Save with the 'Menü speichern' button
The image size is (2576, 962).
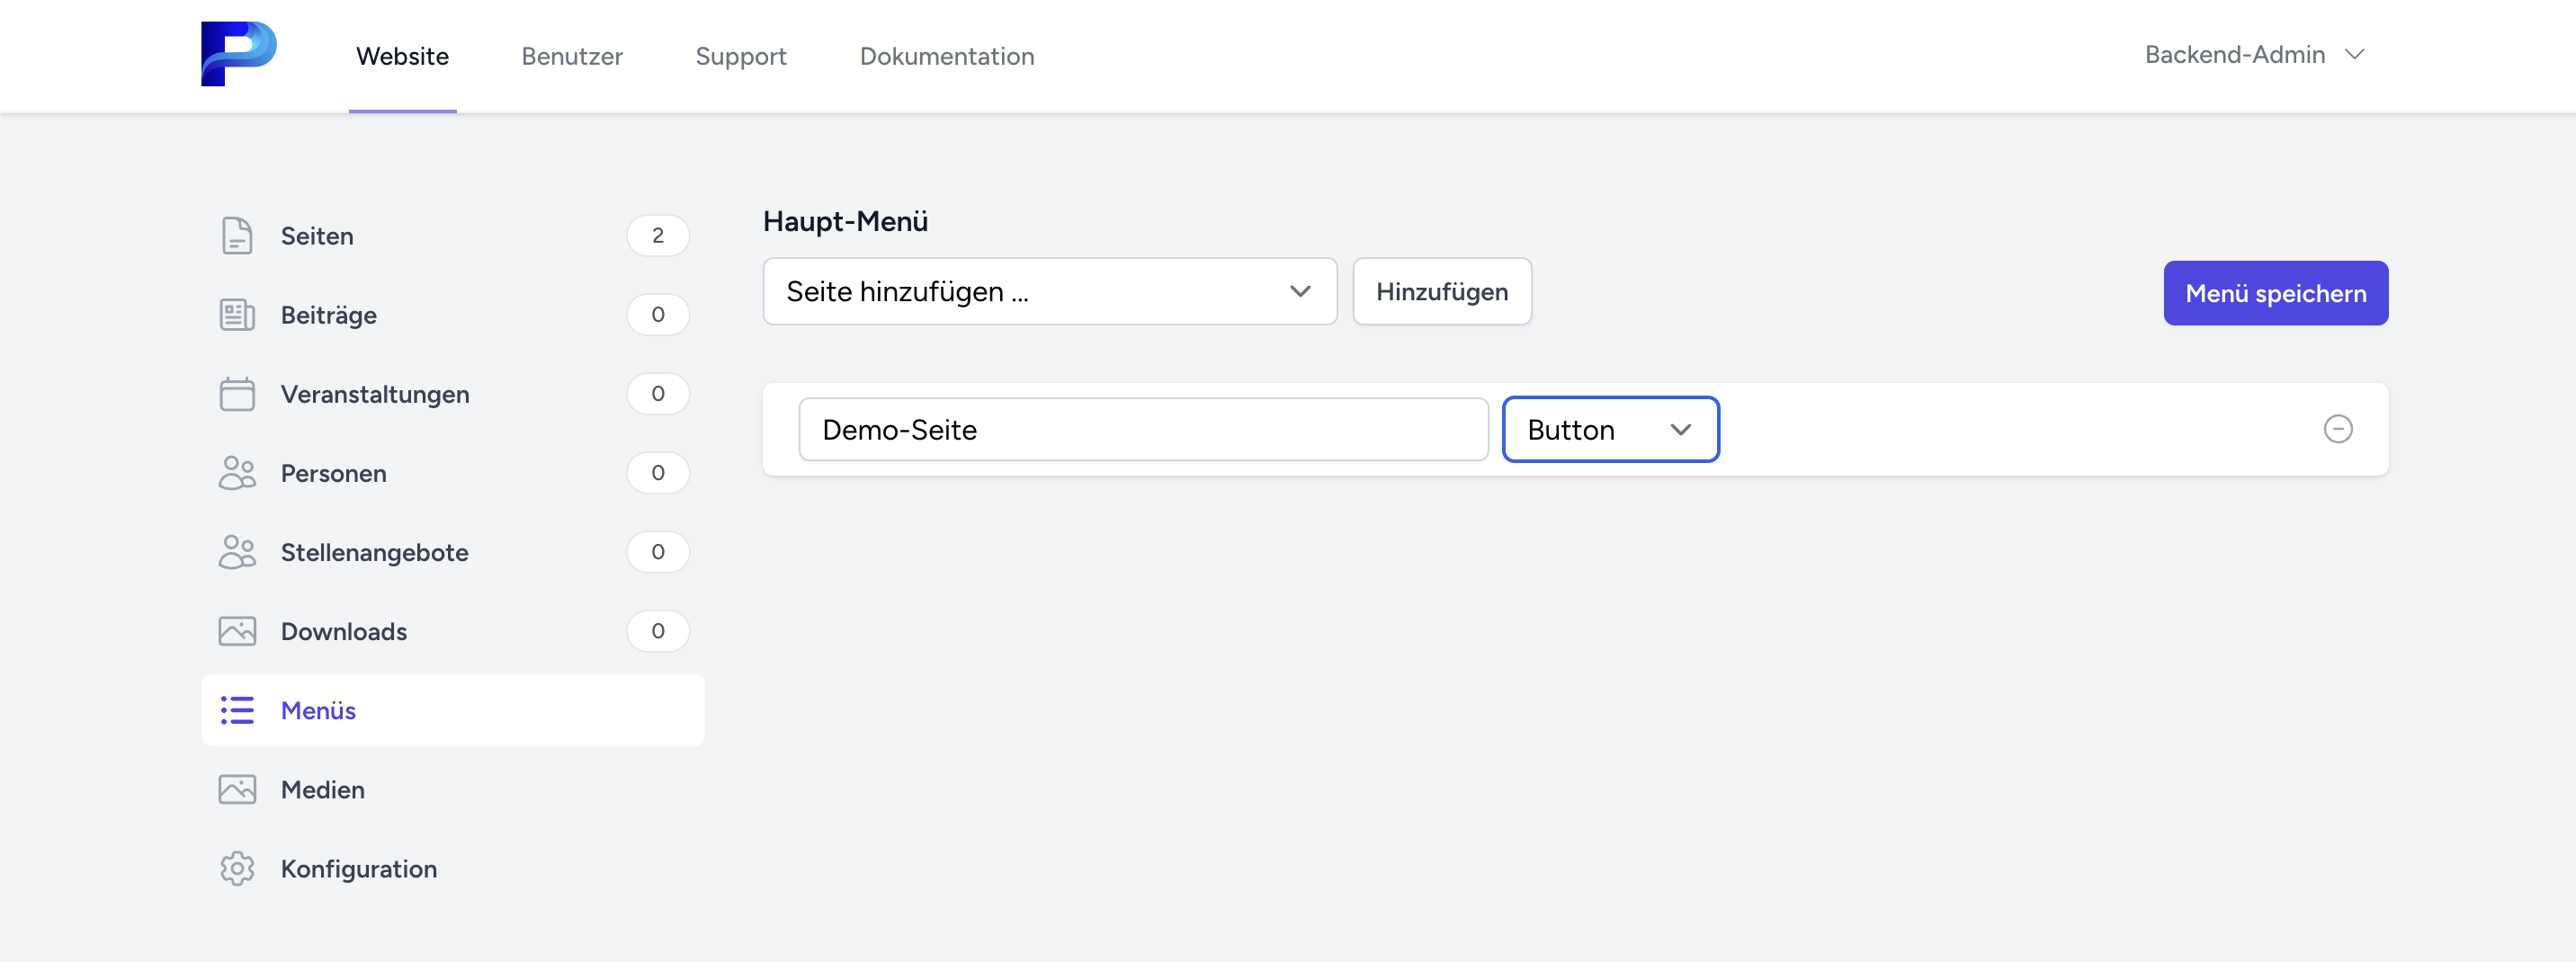click(2275, 293)
